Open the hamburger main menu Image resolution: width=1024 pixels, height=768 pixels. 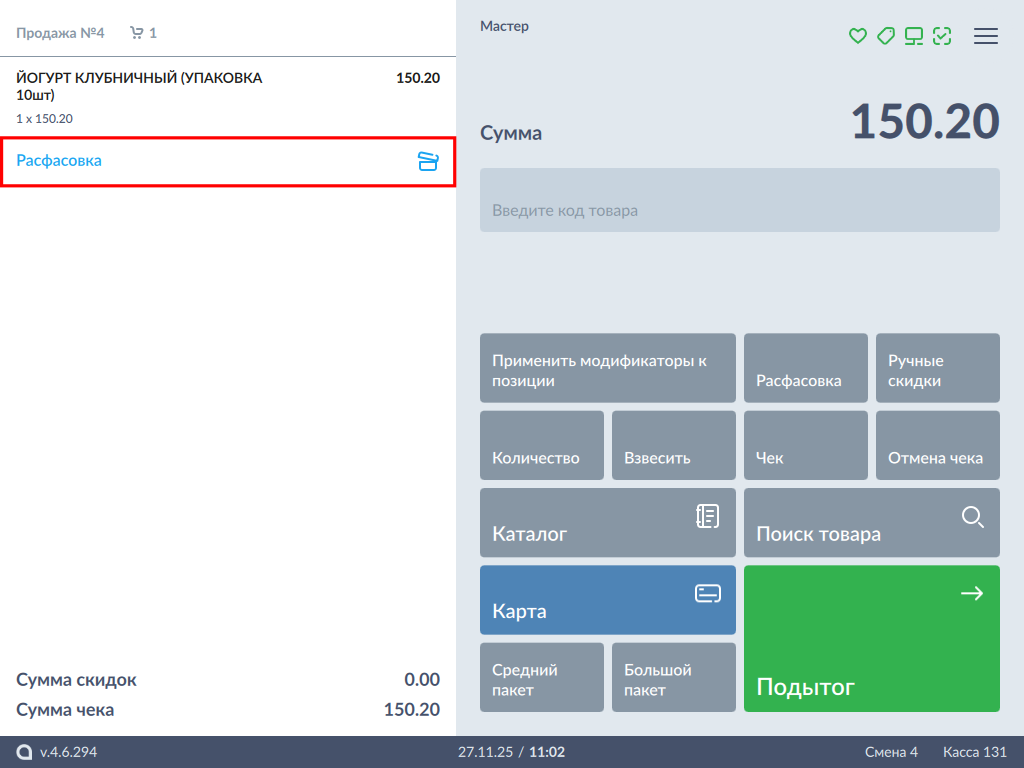[x=986, y=36]
